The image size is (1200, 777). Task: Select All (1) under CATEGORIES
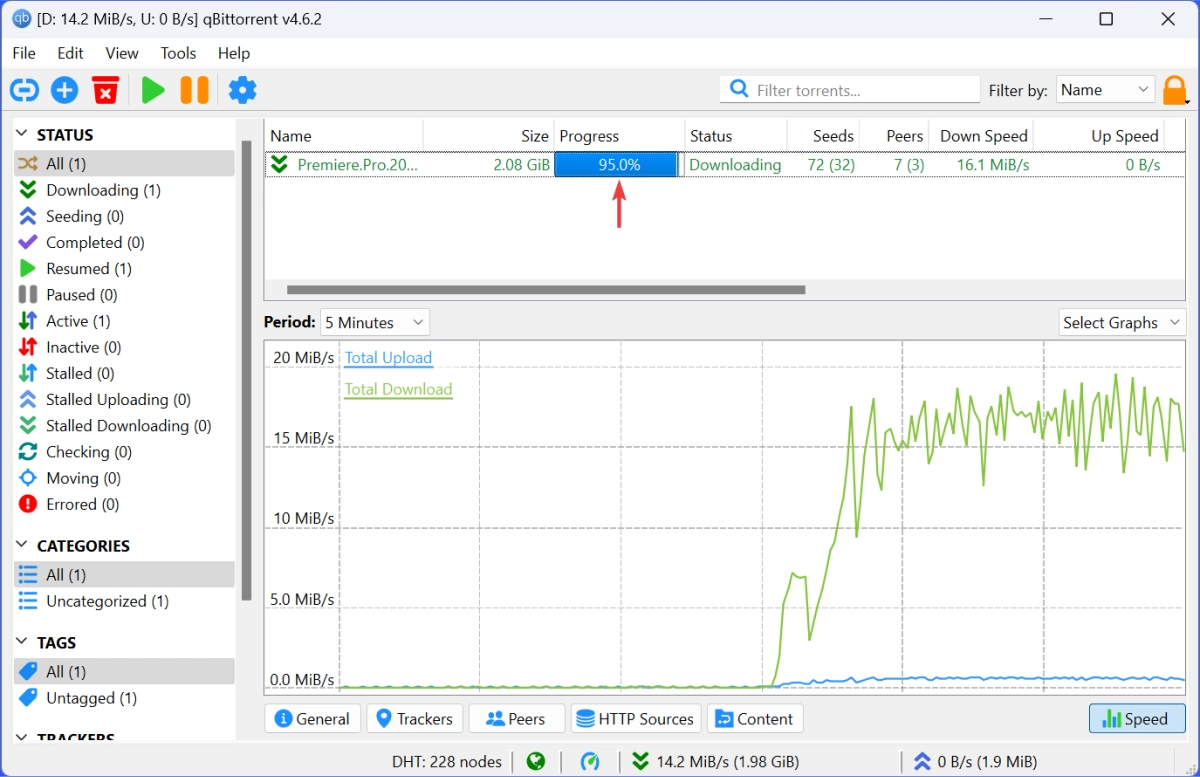pos(124,575)
